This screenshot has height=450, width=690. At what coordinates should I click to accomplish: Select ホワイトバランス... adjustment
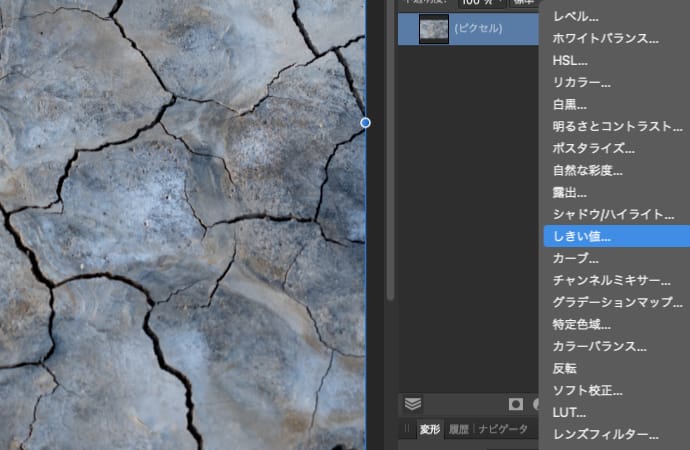(x=605, y=39)
